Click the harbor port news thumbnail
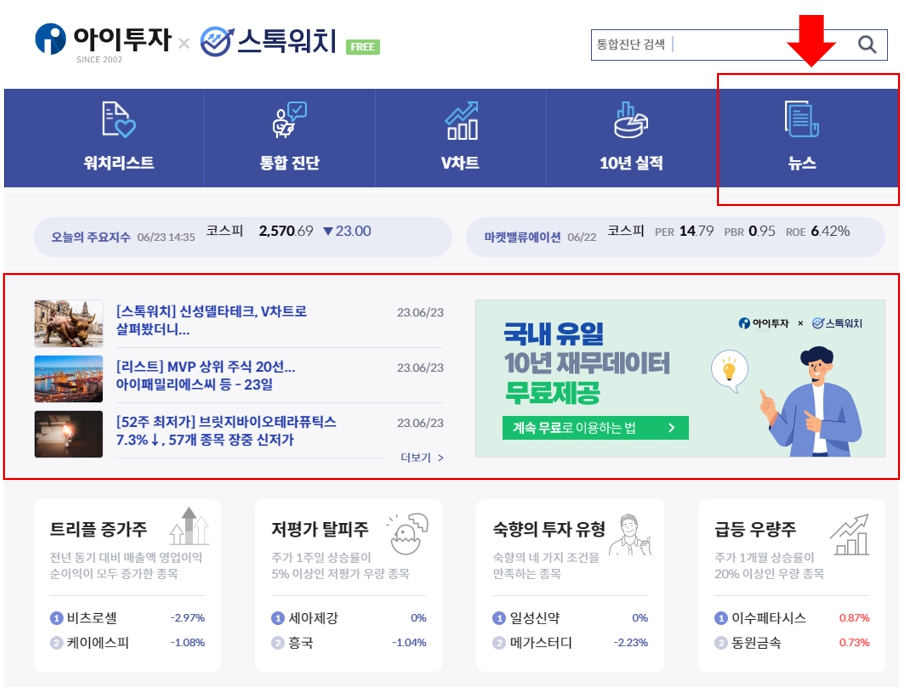 69,379
